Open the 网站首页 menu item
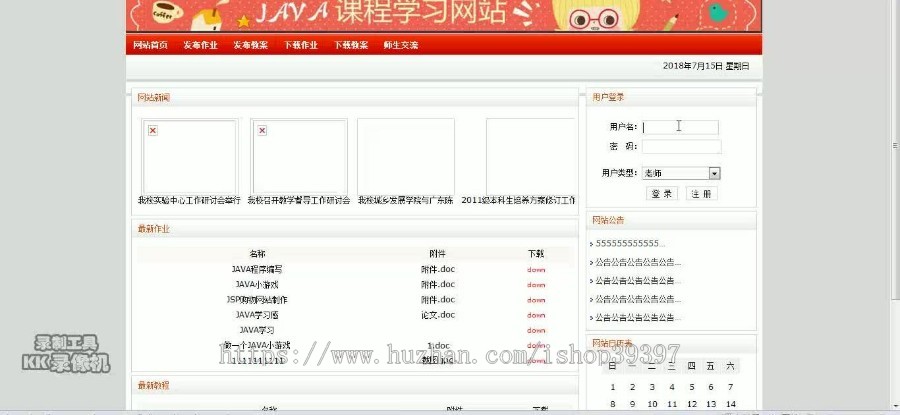Screen dimensions: 900x415 pos(150,45)
